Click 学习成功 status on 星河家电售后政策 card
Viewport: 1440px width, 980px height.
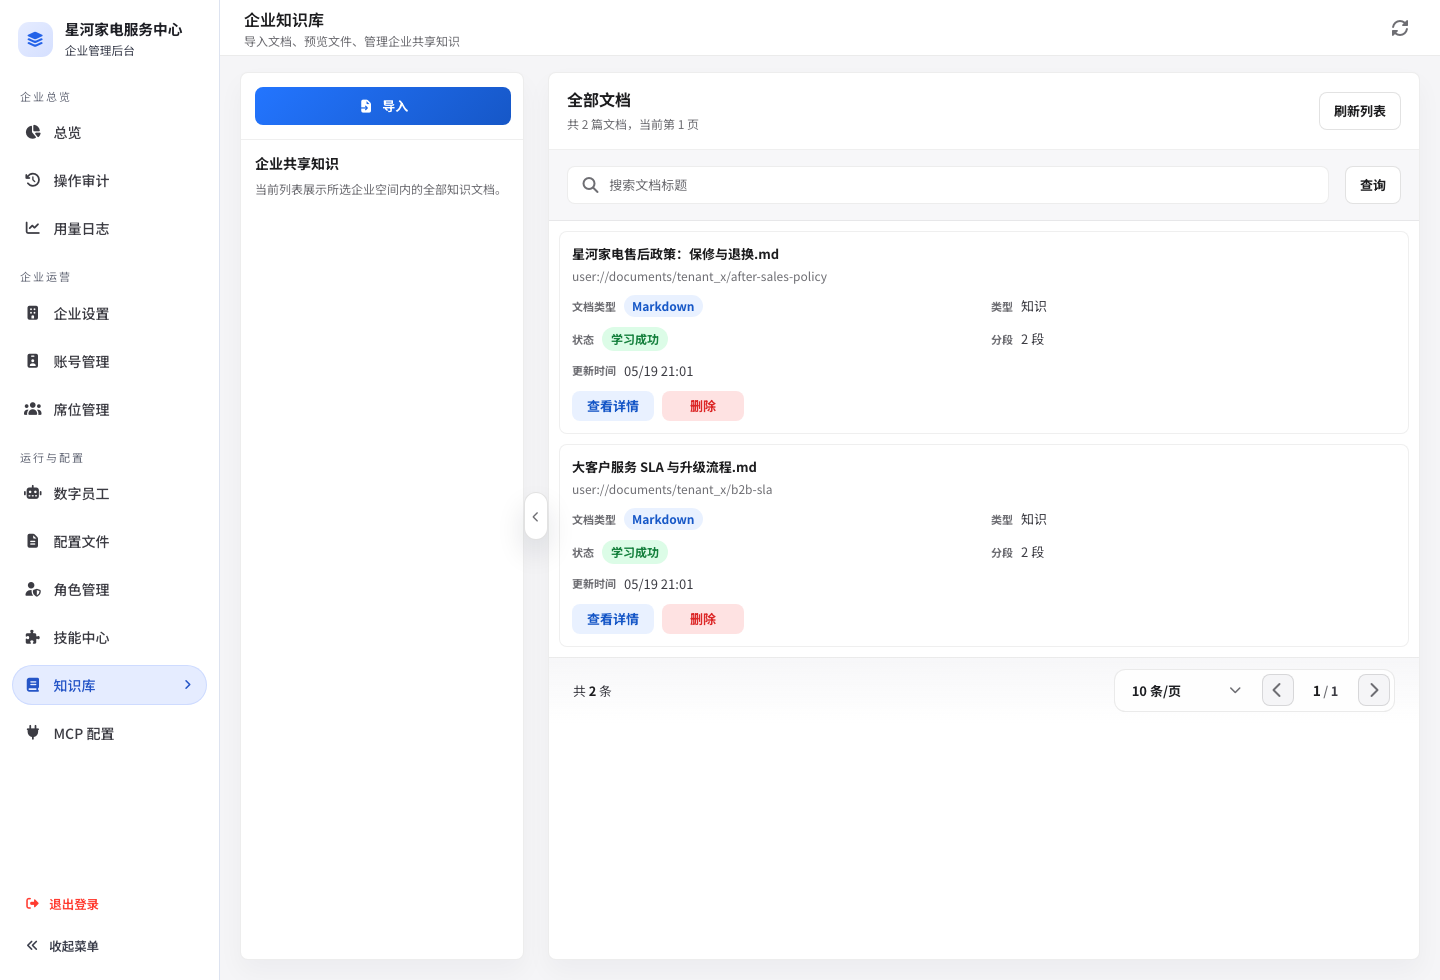pyautogui.click(x=635, y=340)
